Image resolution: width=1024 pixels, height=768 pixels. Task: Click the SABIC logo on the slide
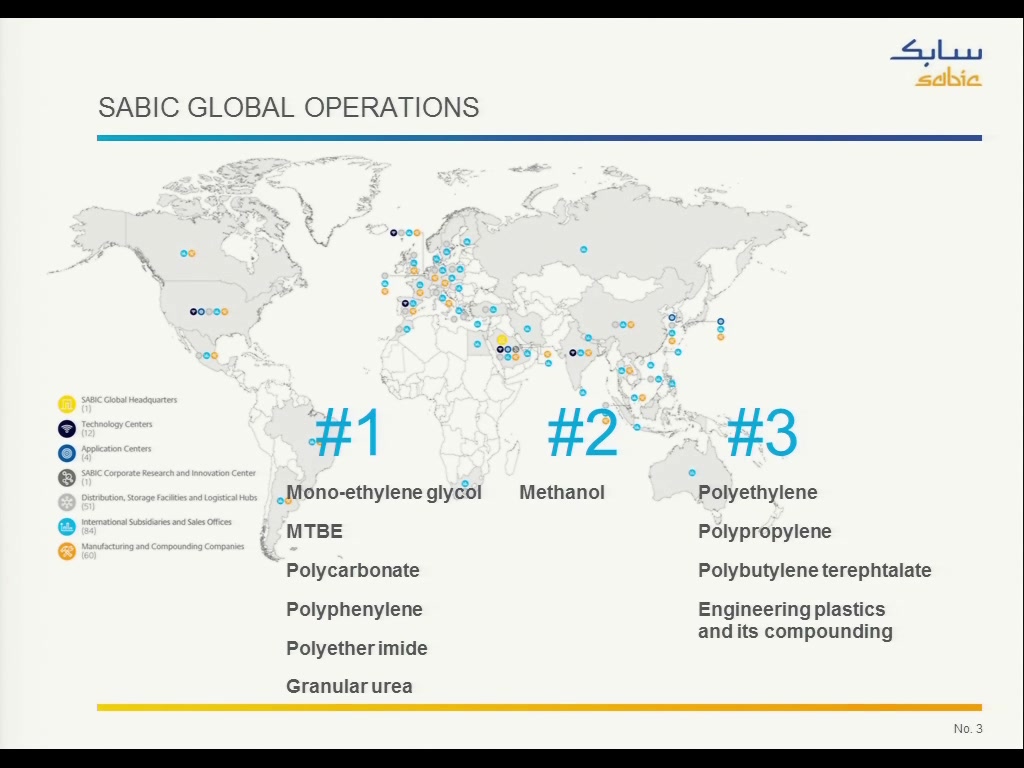coord(936,63)
